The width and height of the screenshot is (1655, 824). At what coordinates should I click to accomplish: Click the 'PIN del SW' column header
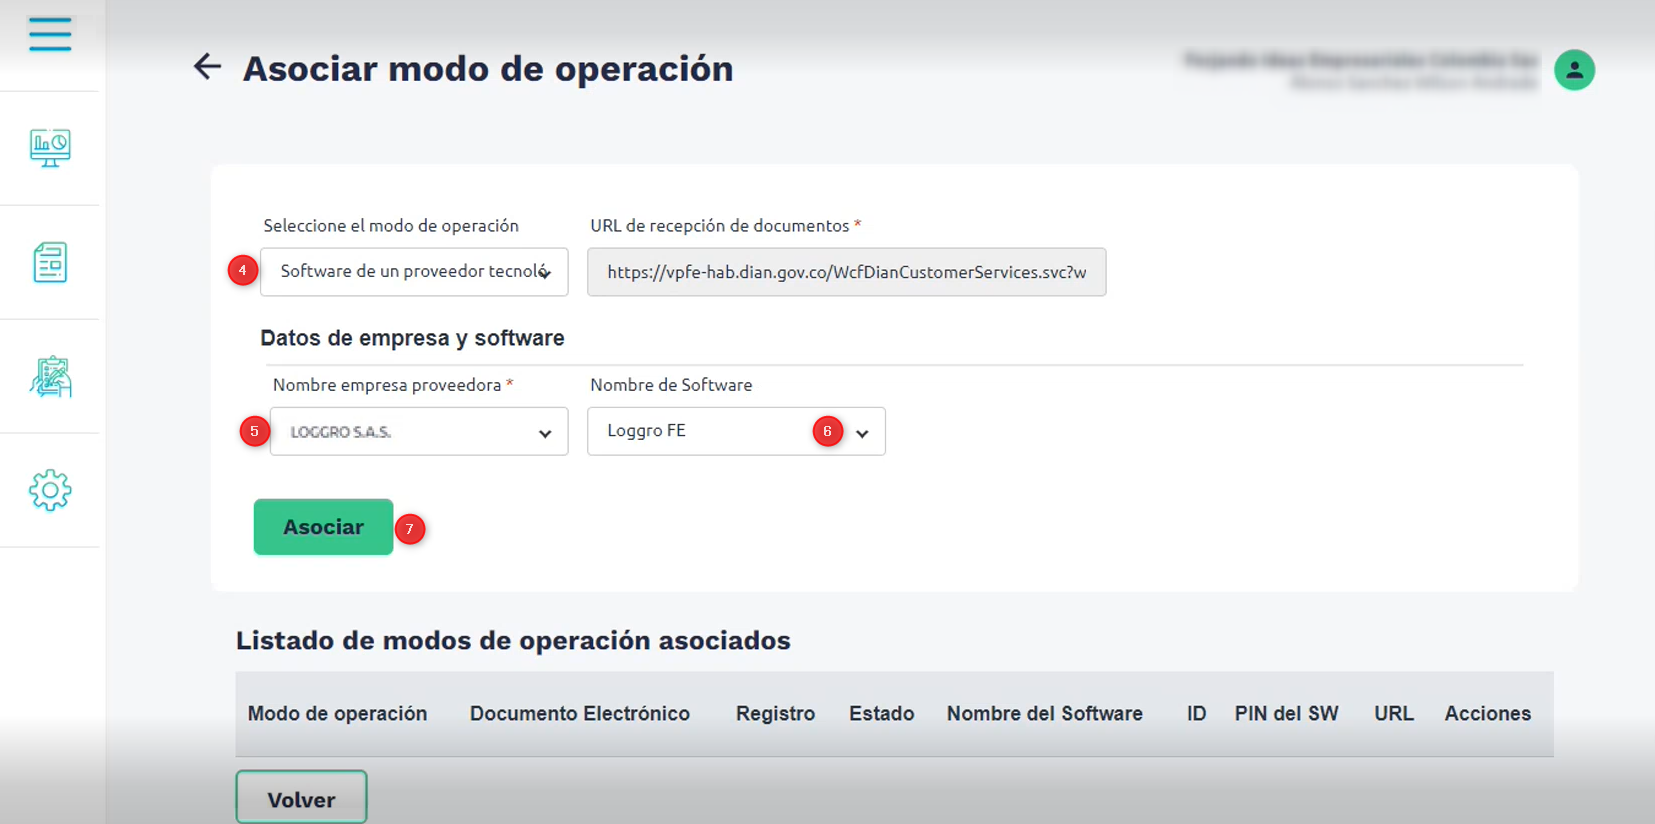click(x=1286, y=714)
